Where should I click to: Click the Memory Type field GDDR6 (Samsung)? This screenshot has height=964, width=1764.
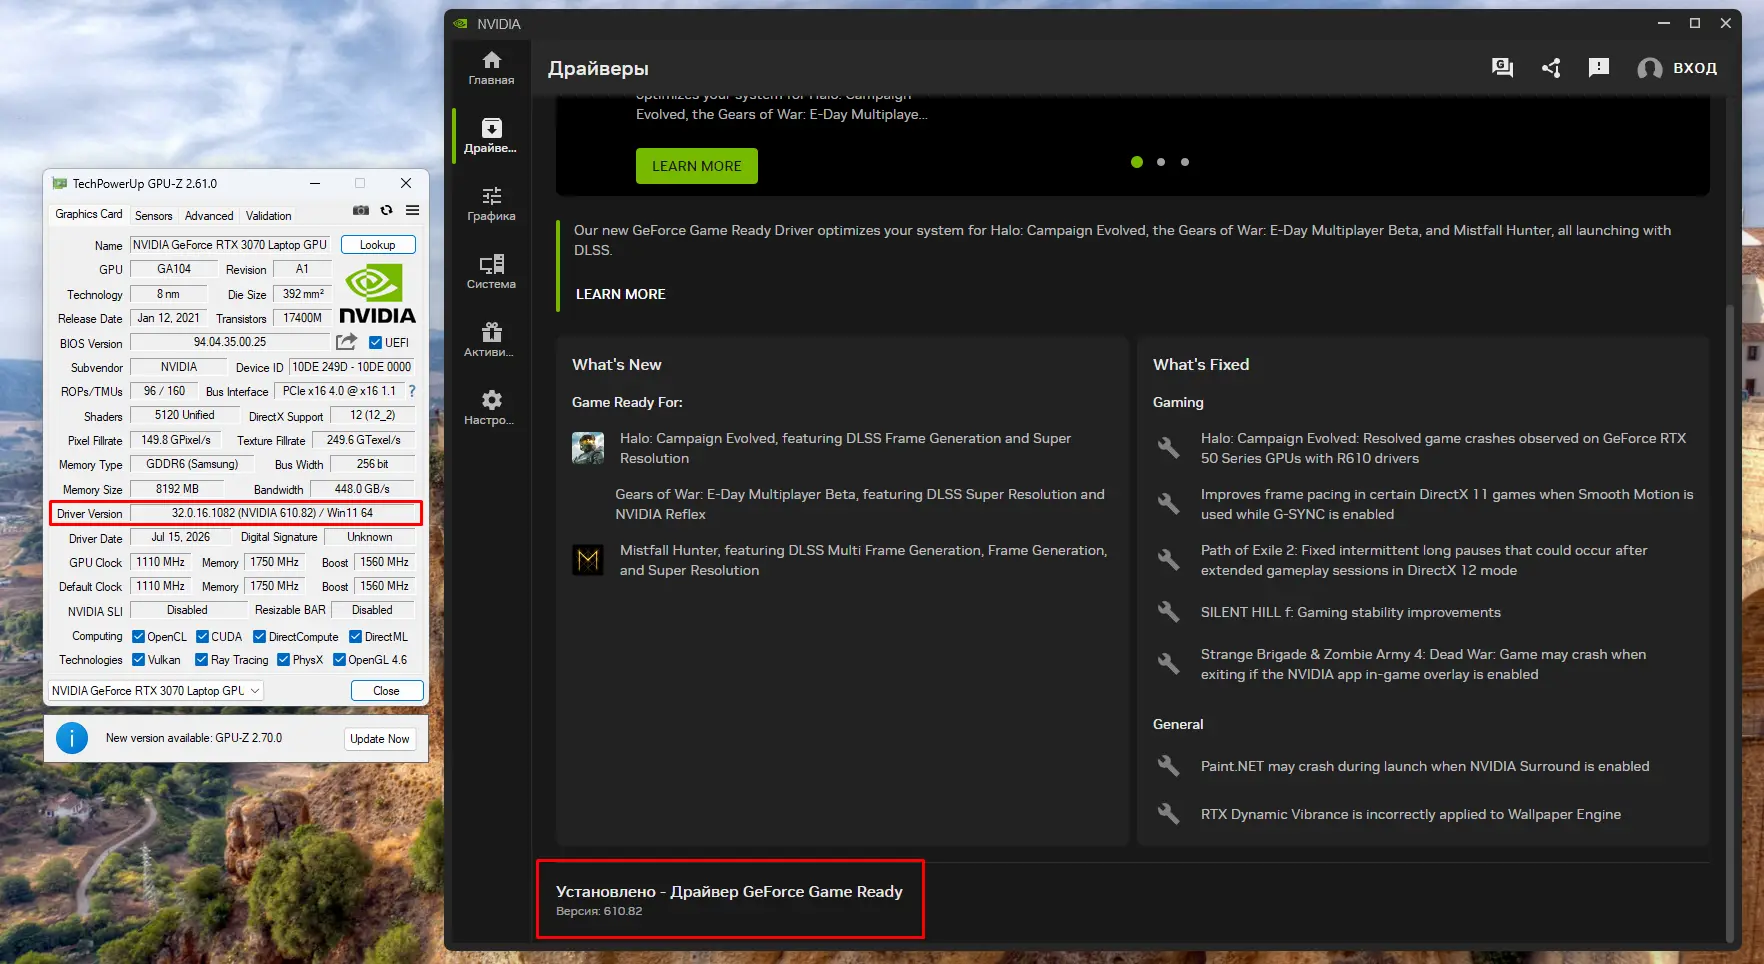click(192, 464)
